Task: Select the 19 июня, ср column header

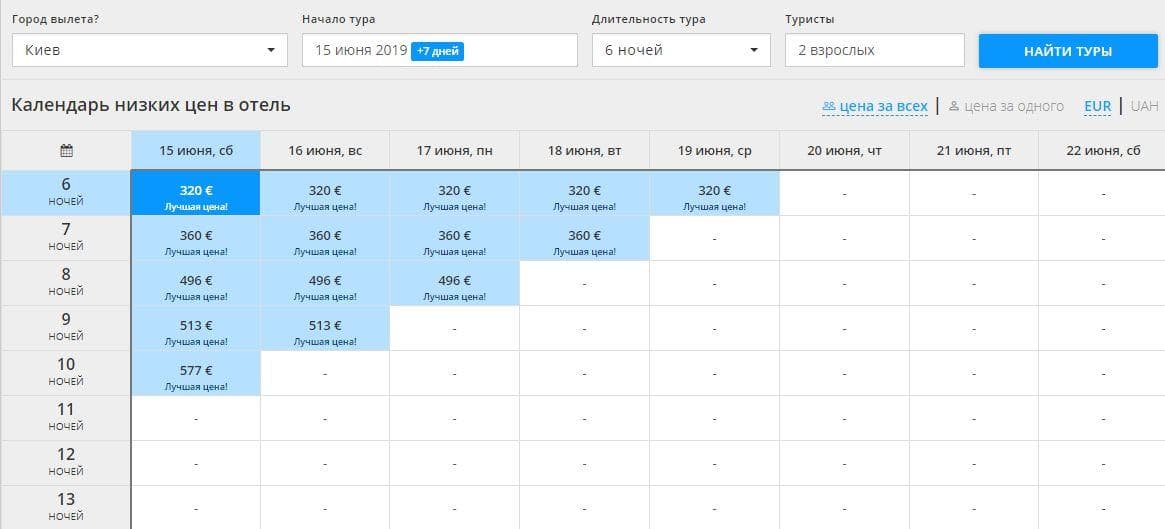Action: [714, 151]
